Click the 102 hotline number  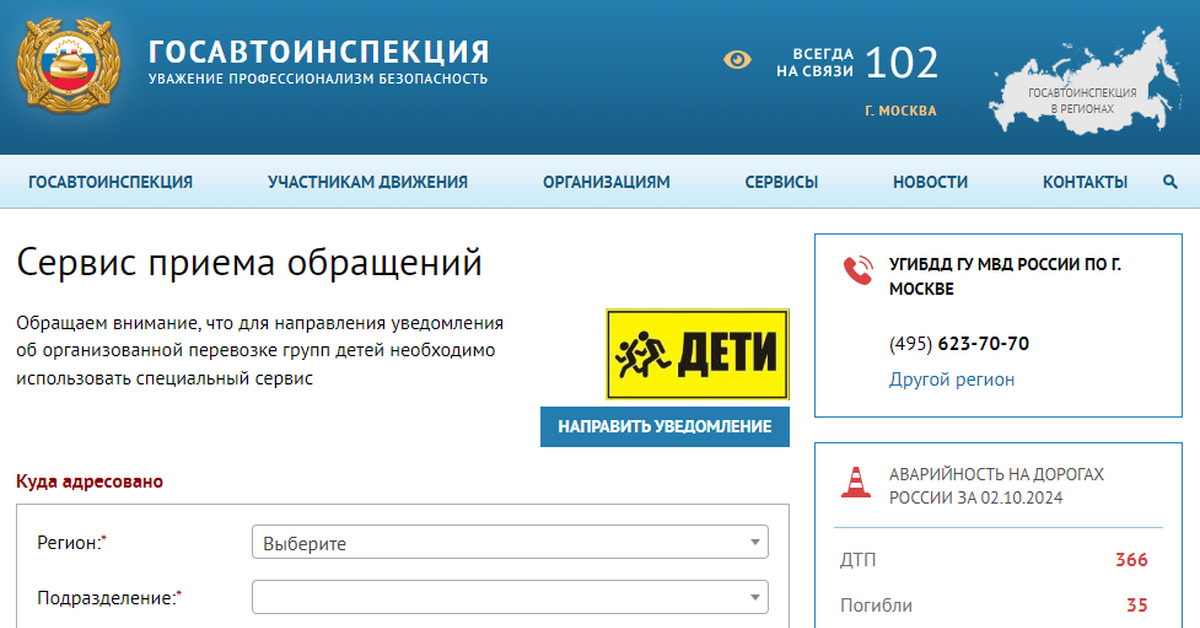(x=902, y=63)
